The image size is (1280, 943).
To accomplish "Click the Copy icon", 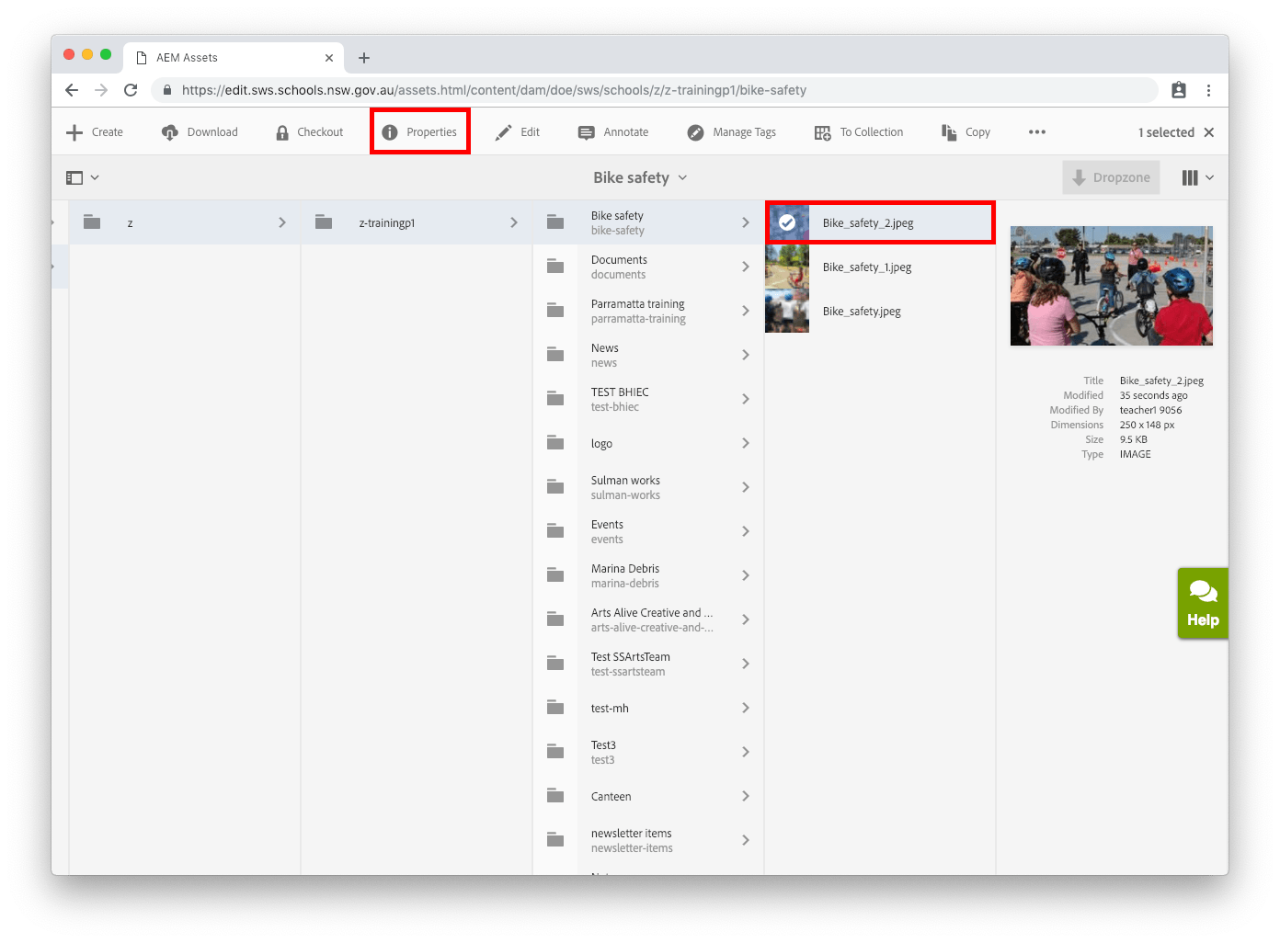I will (x=949, y=132).
